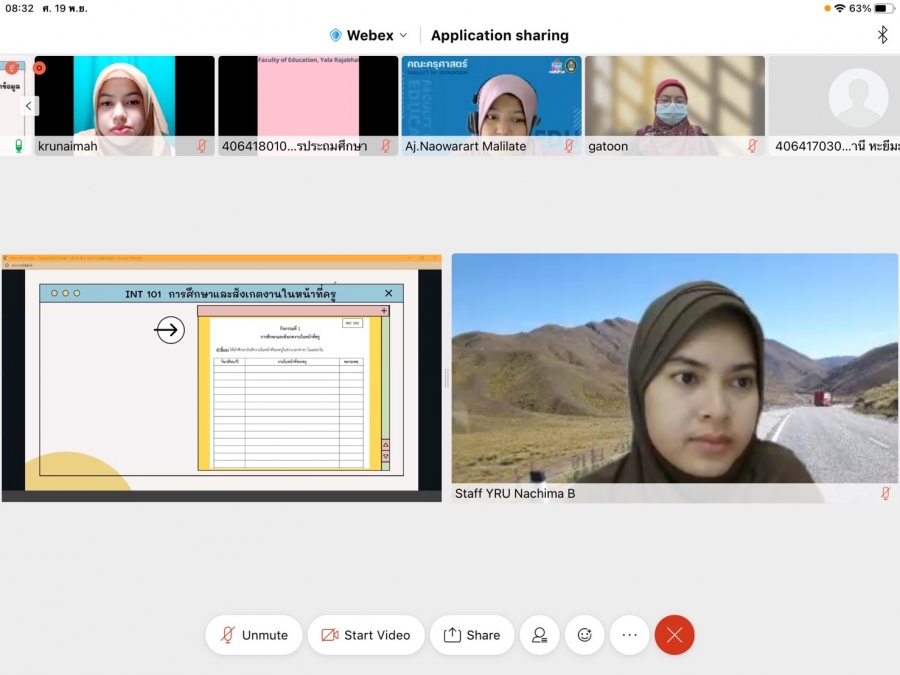
Task: Click the plus icon on the slide's pink bar
Action: [384, 311]
